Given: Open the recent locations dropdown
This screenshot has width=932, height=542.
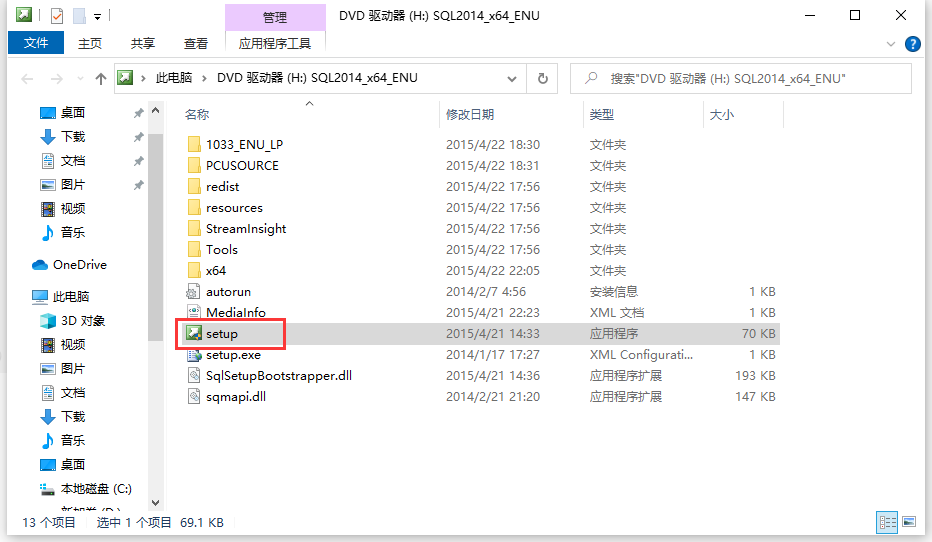Looking at the screenshot, I should 80,78.
